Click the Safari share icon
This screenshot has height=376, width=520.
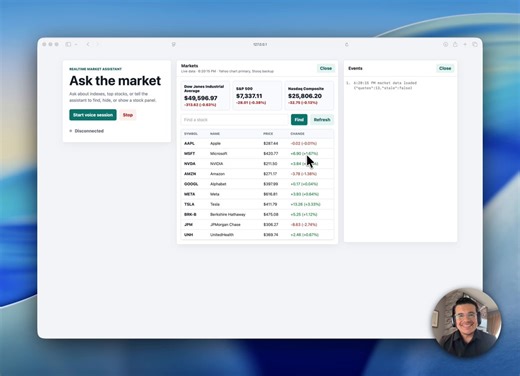pos(455,44)
